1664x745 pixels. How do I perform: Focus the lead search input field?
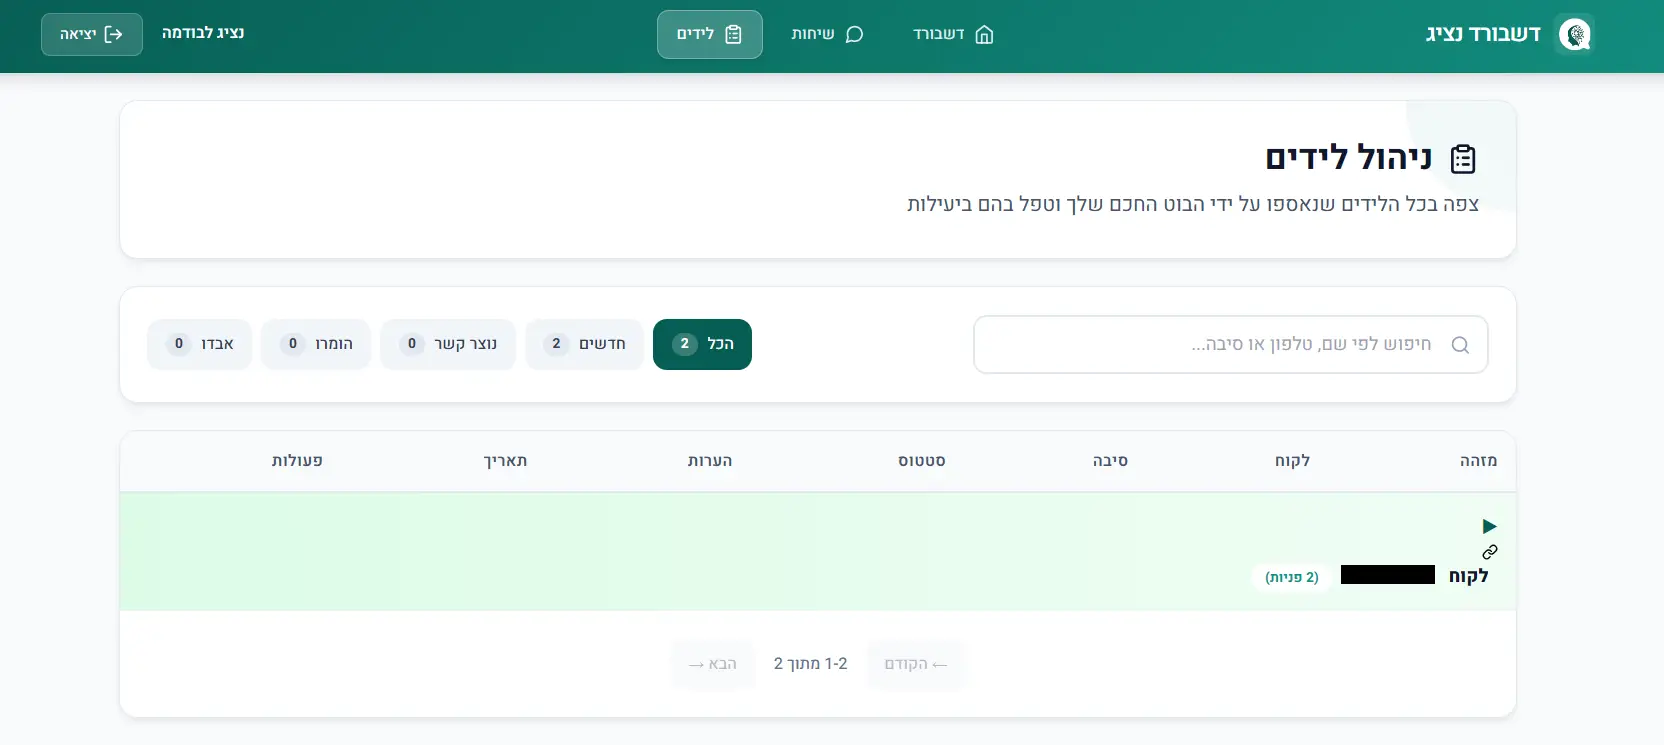[x=1230, y=344]
